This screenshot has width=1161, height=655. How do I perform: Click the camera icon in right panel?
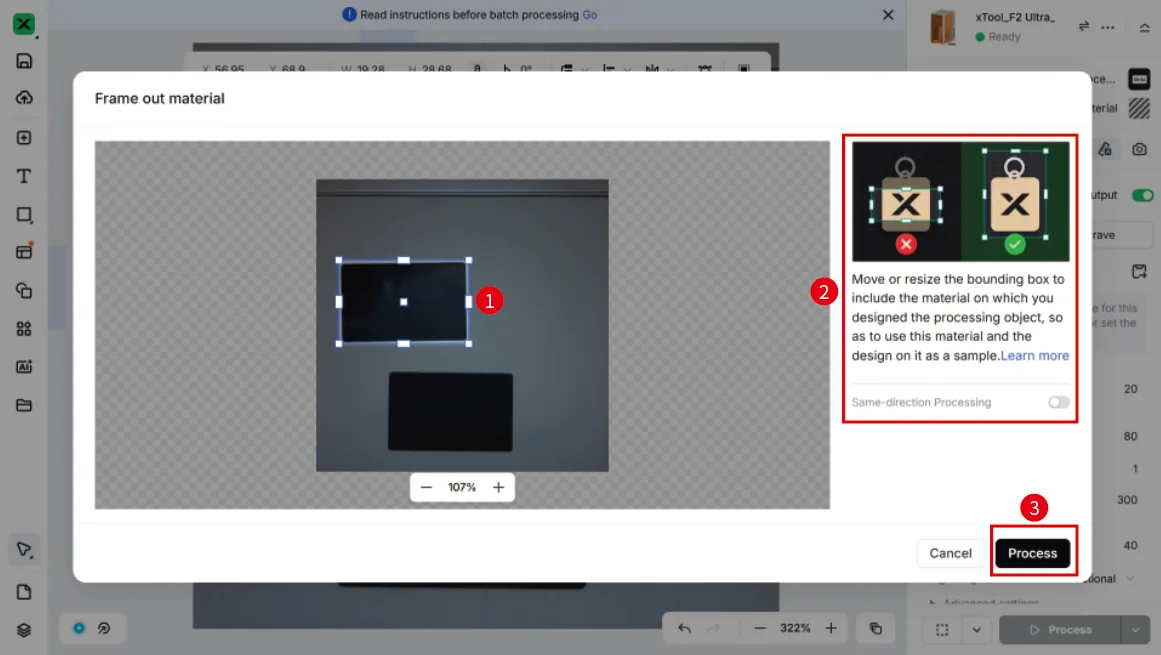(1140, 150)
